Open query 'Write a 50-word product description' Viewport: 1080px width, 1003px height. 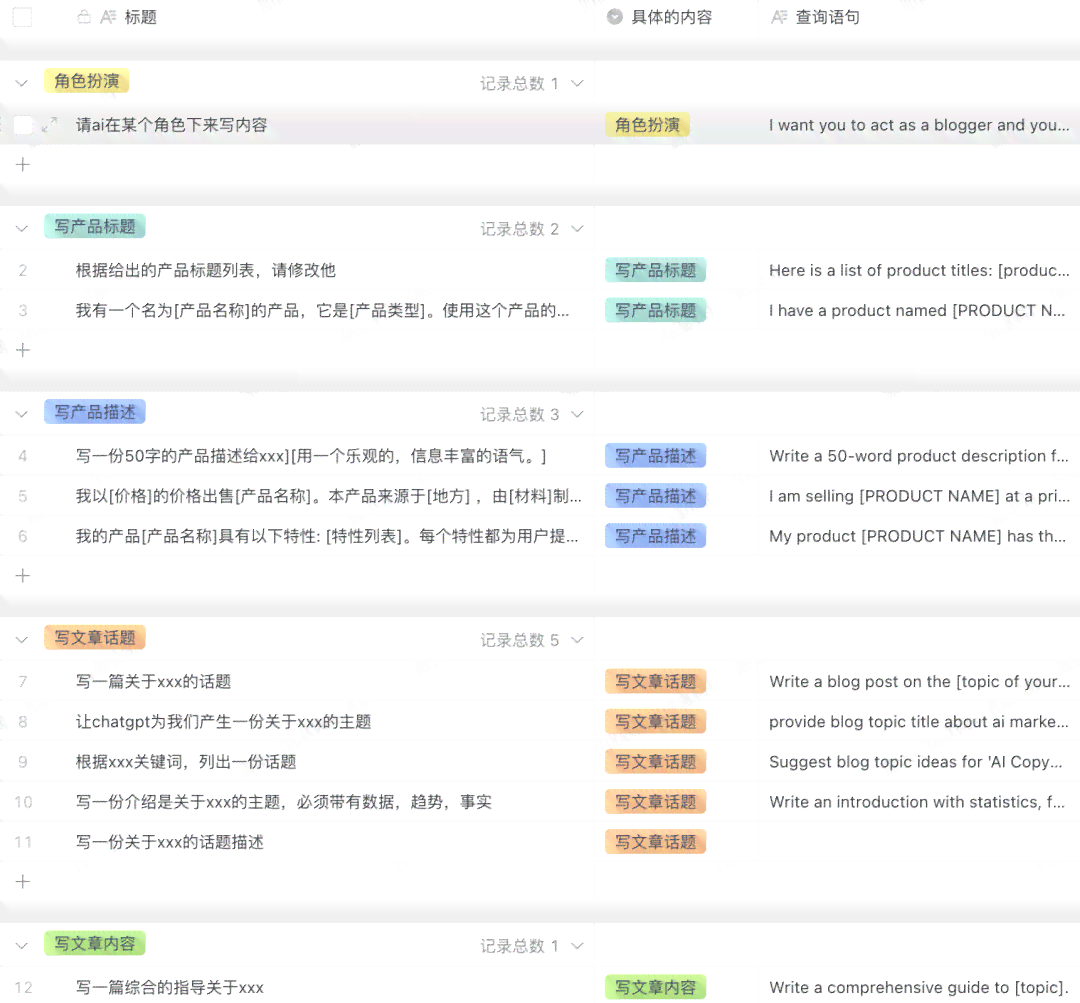pos(919,456)
